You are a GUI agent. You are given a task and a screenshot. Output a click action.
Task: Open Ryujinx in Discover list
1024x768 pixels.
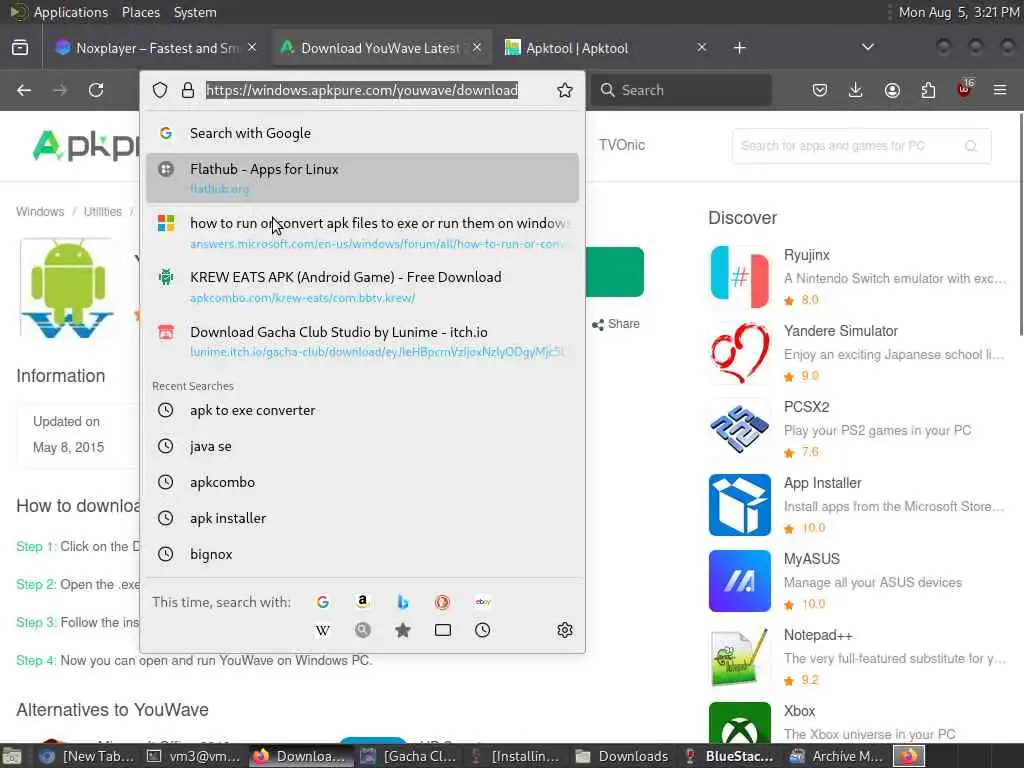(857, 277)
